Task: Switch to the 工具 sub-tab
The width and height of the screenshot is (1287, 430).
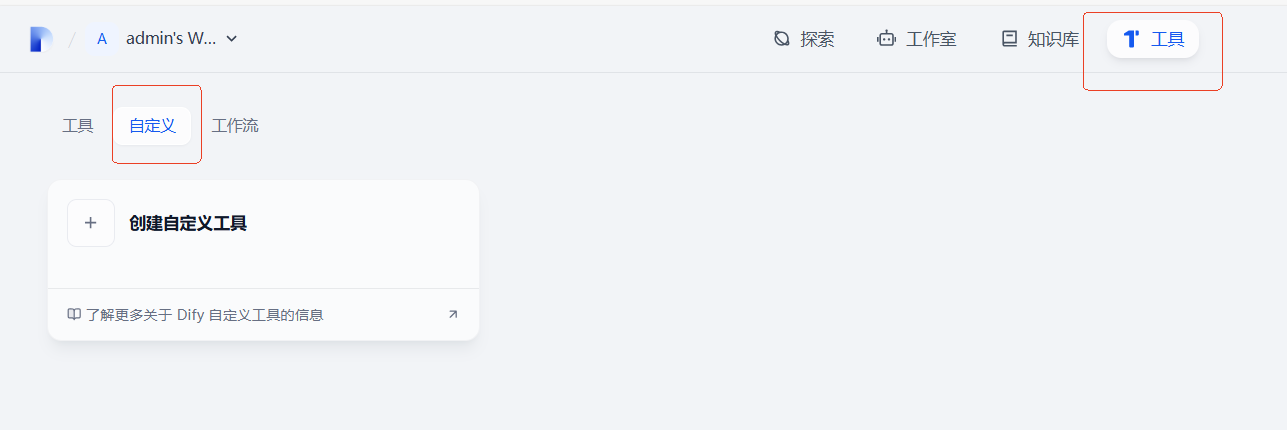Action: tap(78, 126)
